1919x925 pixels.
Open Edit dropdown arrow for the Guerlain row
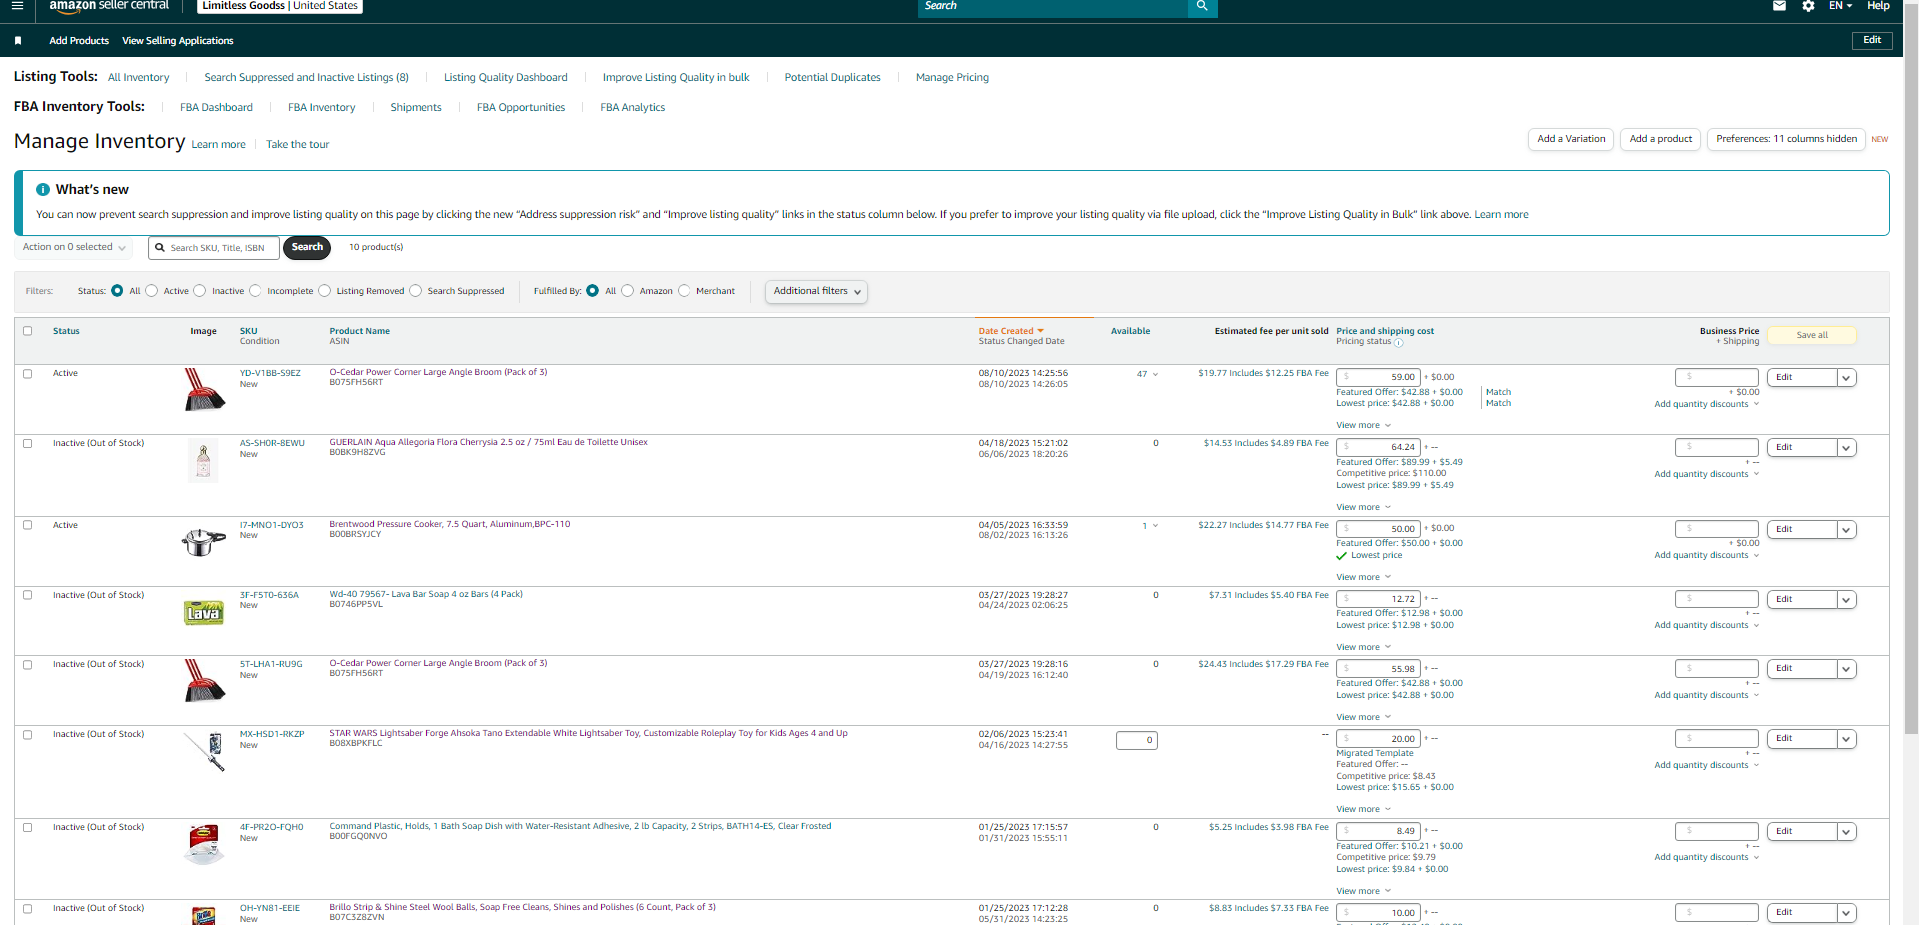[1846, 448]
